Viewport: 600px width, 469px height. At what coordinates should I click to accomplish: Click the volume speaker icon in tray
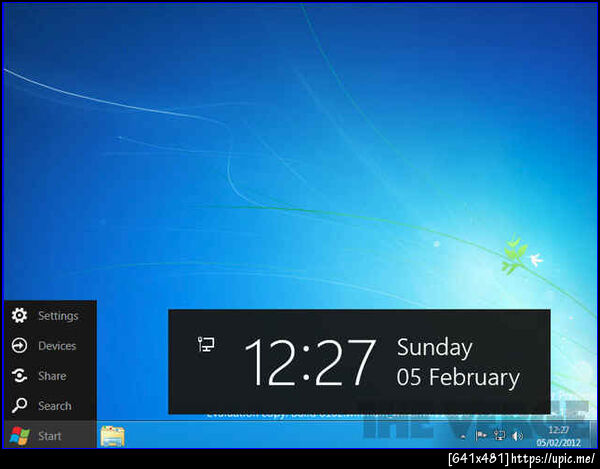click(517, 436)
